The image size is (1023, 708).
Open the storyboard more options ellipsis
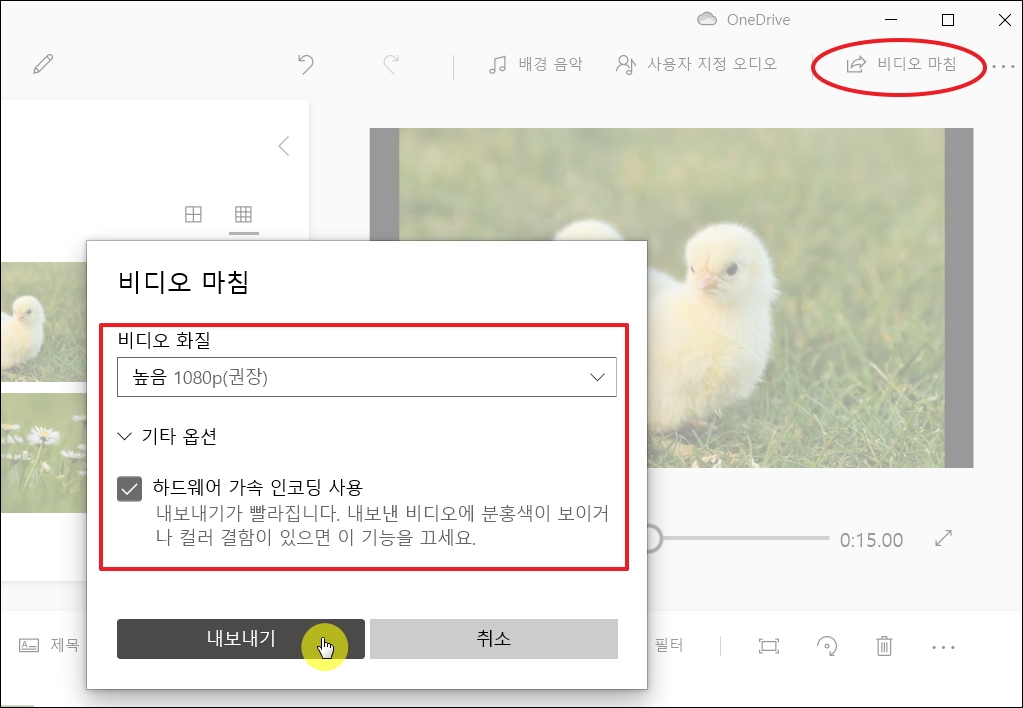tap(943, 647)
